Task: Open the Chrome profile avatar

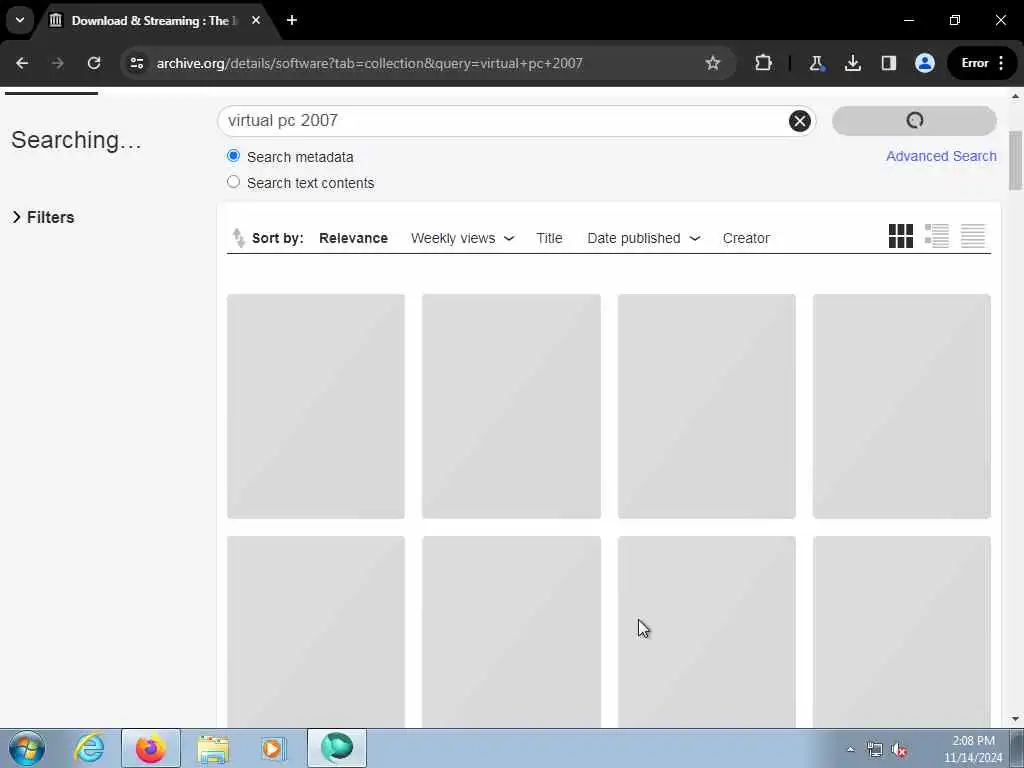Action: click(925, 63)
